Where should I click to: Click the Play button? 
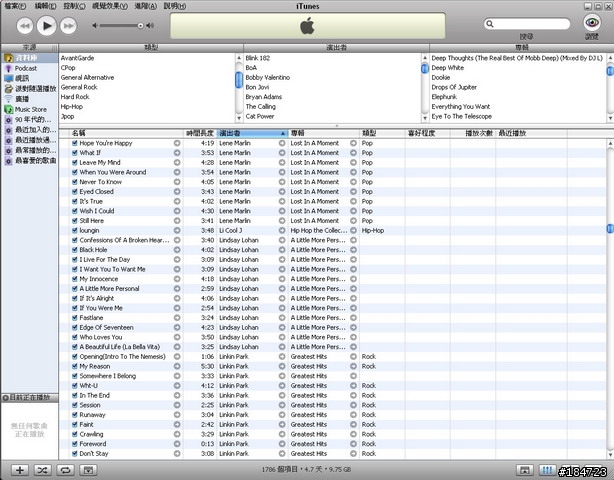tap(47, 26)
